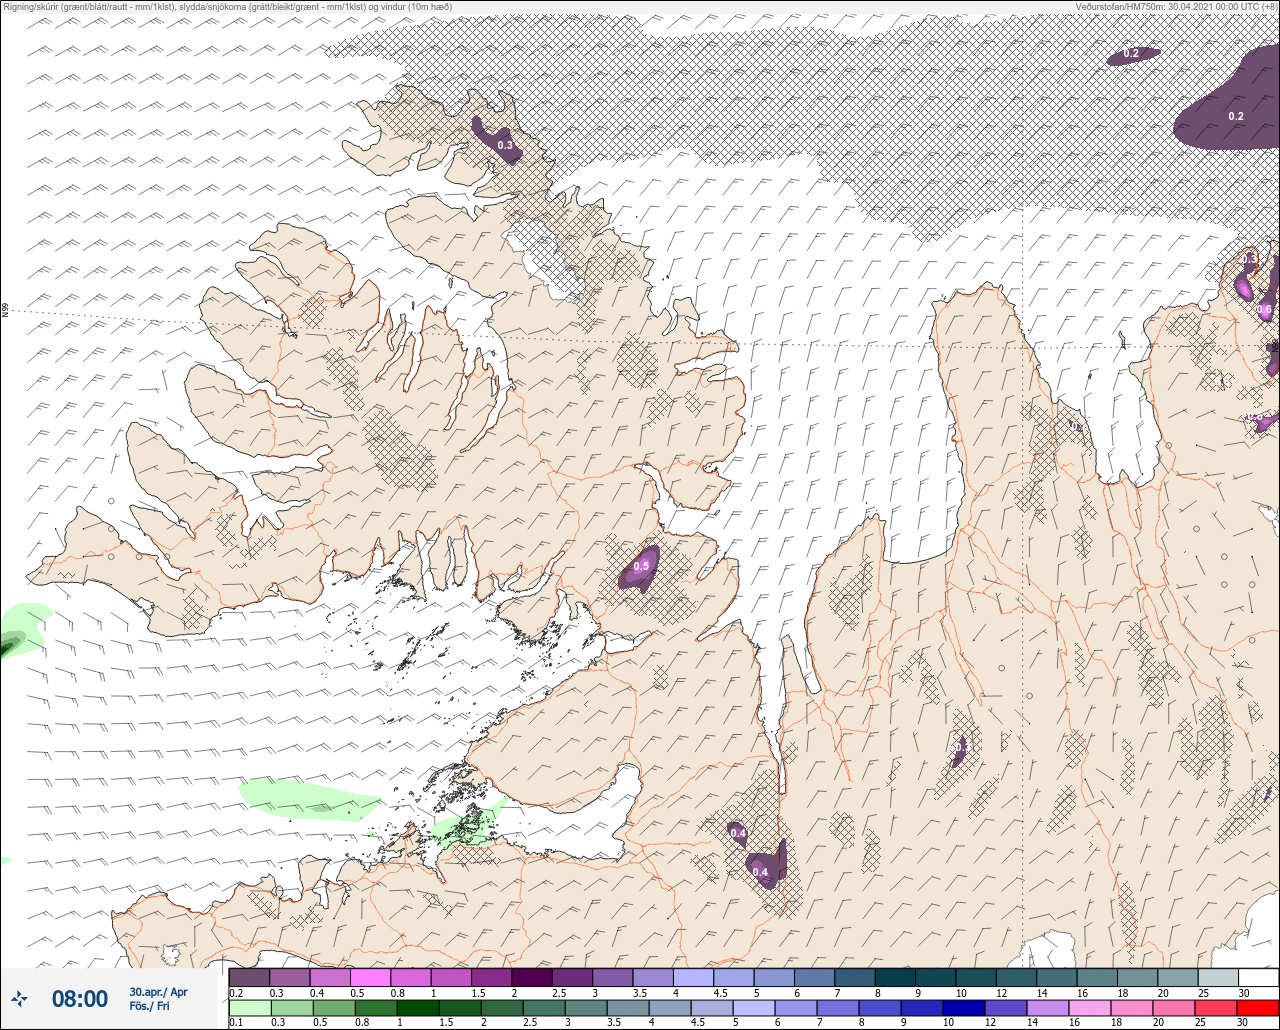Select the darkest purple 2 snow legend swatch

tap(532, 977)
